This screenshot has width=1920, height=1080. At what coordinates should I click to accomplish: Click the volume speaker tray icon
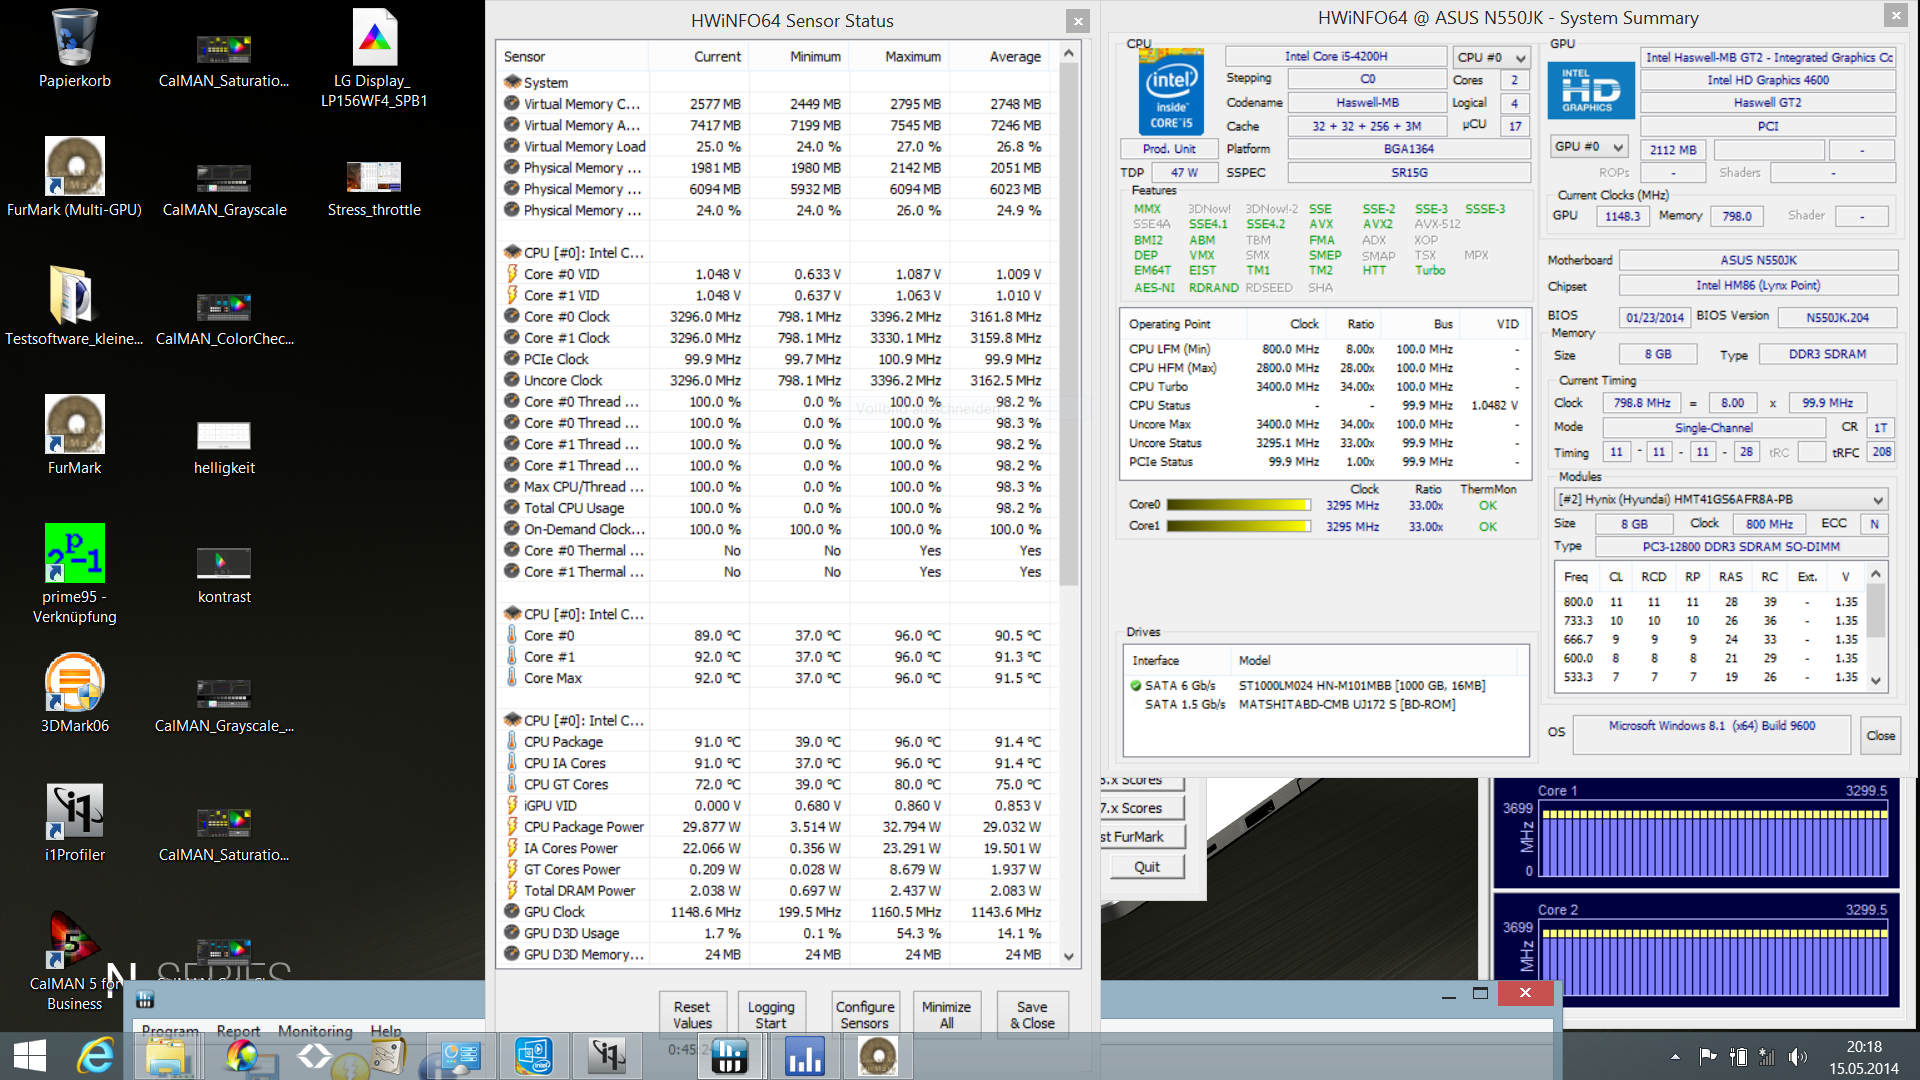pyautogui.click(x=1798, y=1057)
